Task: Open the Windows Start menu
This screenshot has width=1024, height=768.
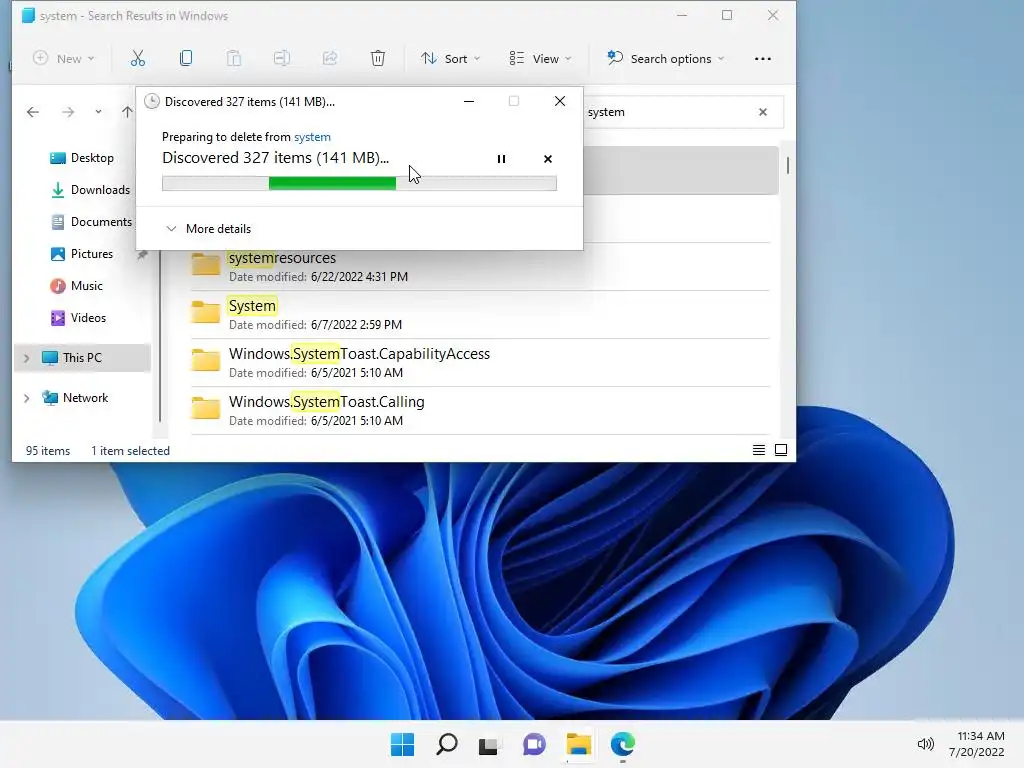Action: click(402, 744)
